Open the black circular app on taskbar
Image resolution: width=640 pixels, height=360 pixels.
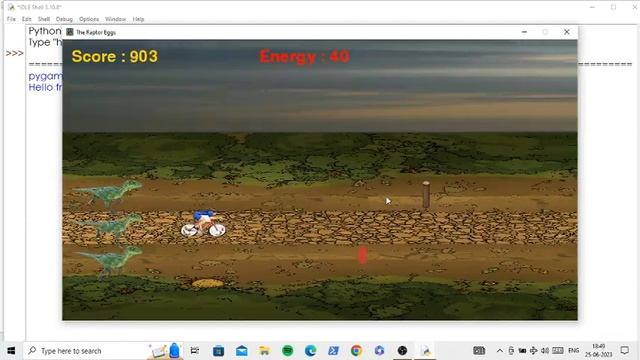coord(402,351)
